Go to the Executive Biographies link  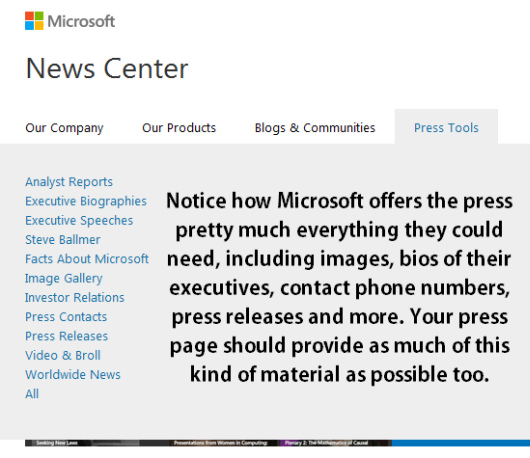pyautogui.click(x=86, y=201)
